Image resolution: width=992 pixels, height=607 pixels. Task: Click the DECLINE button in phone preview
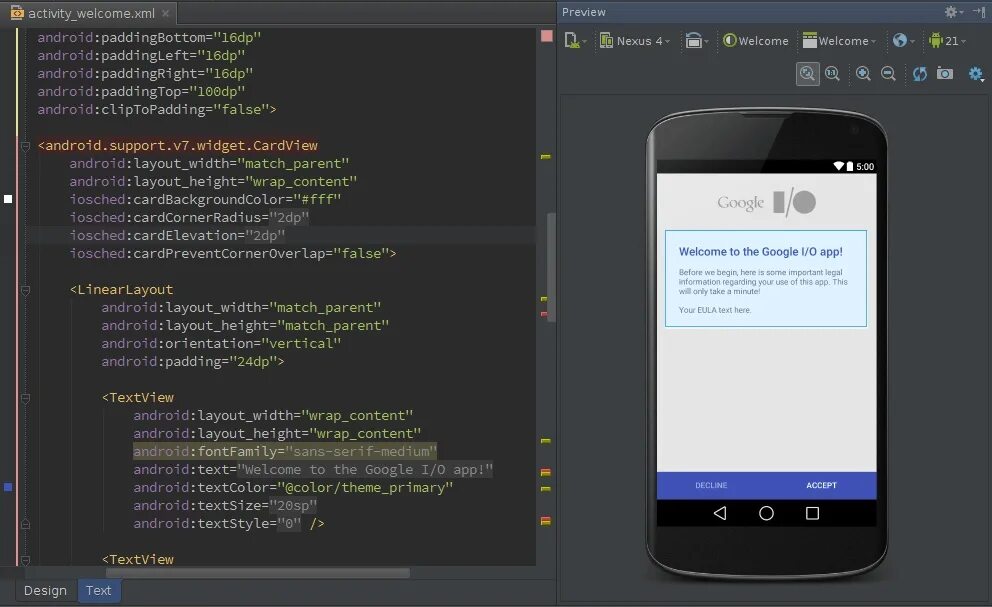[711, 485]
